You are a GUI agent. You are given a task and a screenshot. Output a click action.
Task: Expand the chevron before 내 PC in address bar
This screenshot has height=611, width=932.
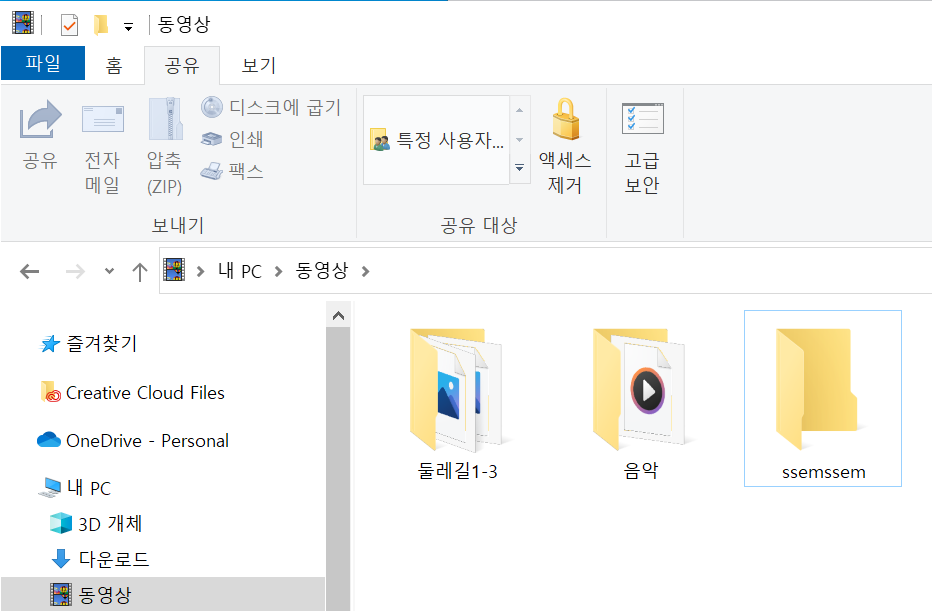(x=200, y=272)
